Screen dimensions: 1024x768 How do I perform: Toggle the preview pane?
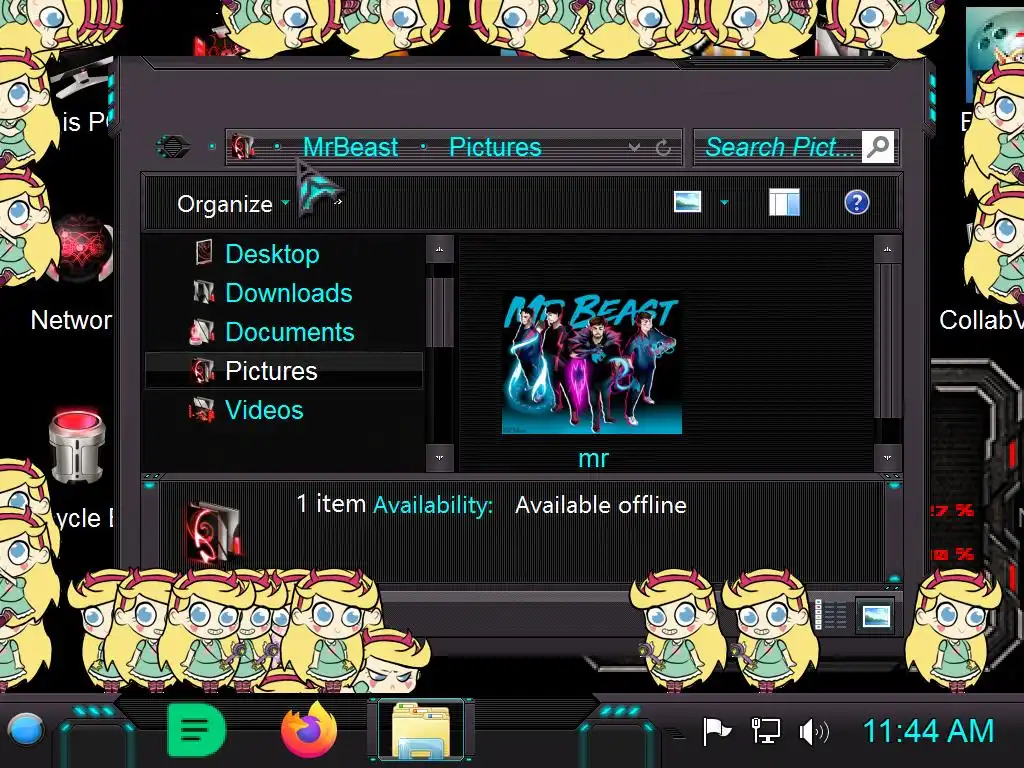point(784,202)
